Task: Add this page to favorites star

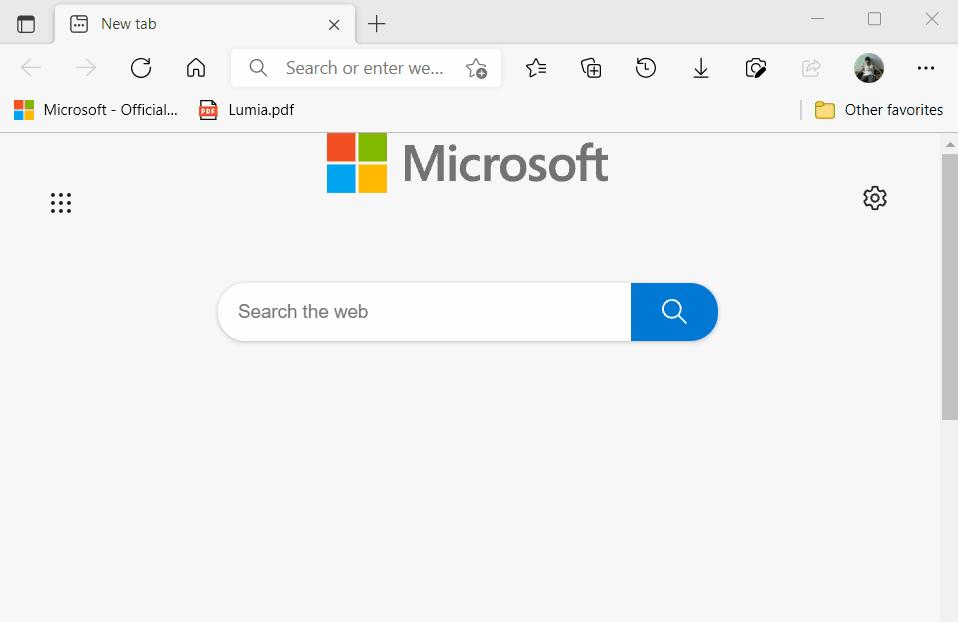Action: click(x=476, y=68)
